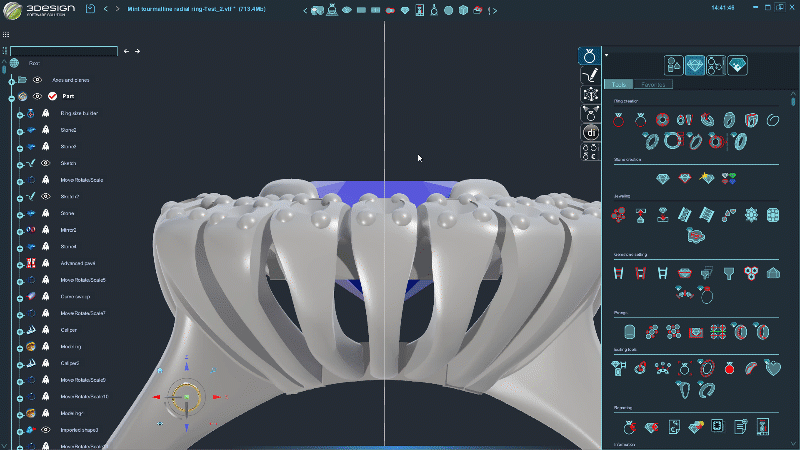Viewport: 800px width, 450px height.
Task: Open the workshop dropdown arrow beside ring icon
Action: (x=605, y=55)
